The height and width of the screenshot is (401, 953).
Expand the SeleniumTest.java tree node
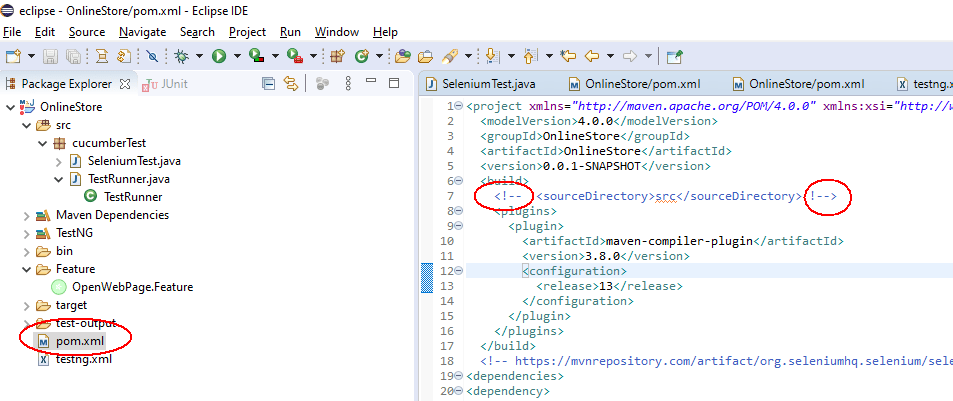[58, 161]
